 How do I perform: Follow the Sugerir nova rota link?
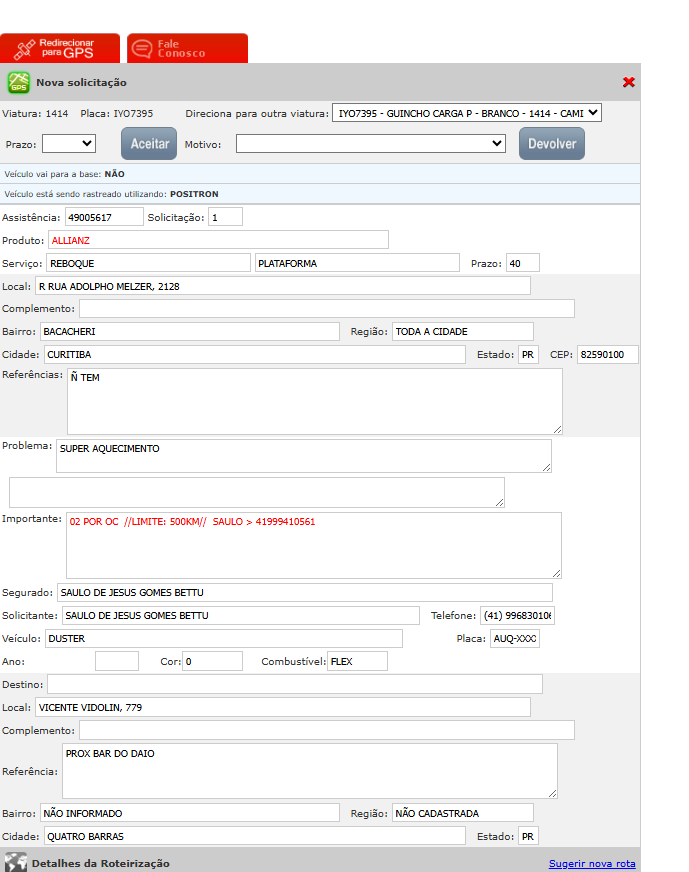click(592, 863)
